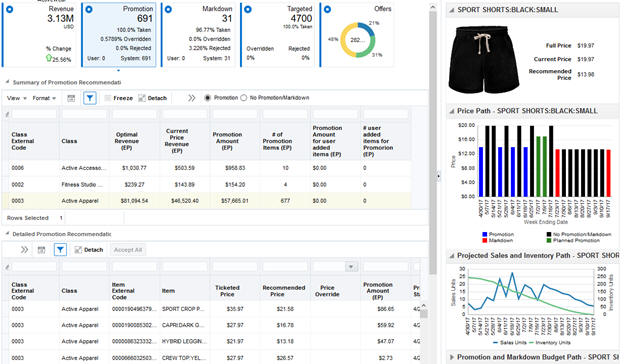Click the $81,094.54 optimal revenue cell
Viewport: 624px width, 364px height.
[134, 201]
